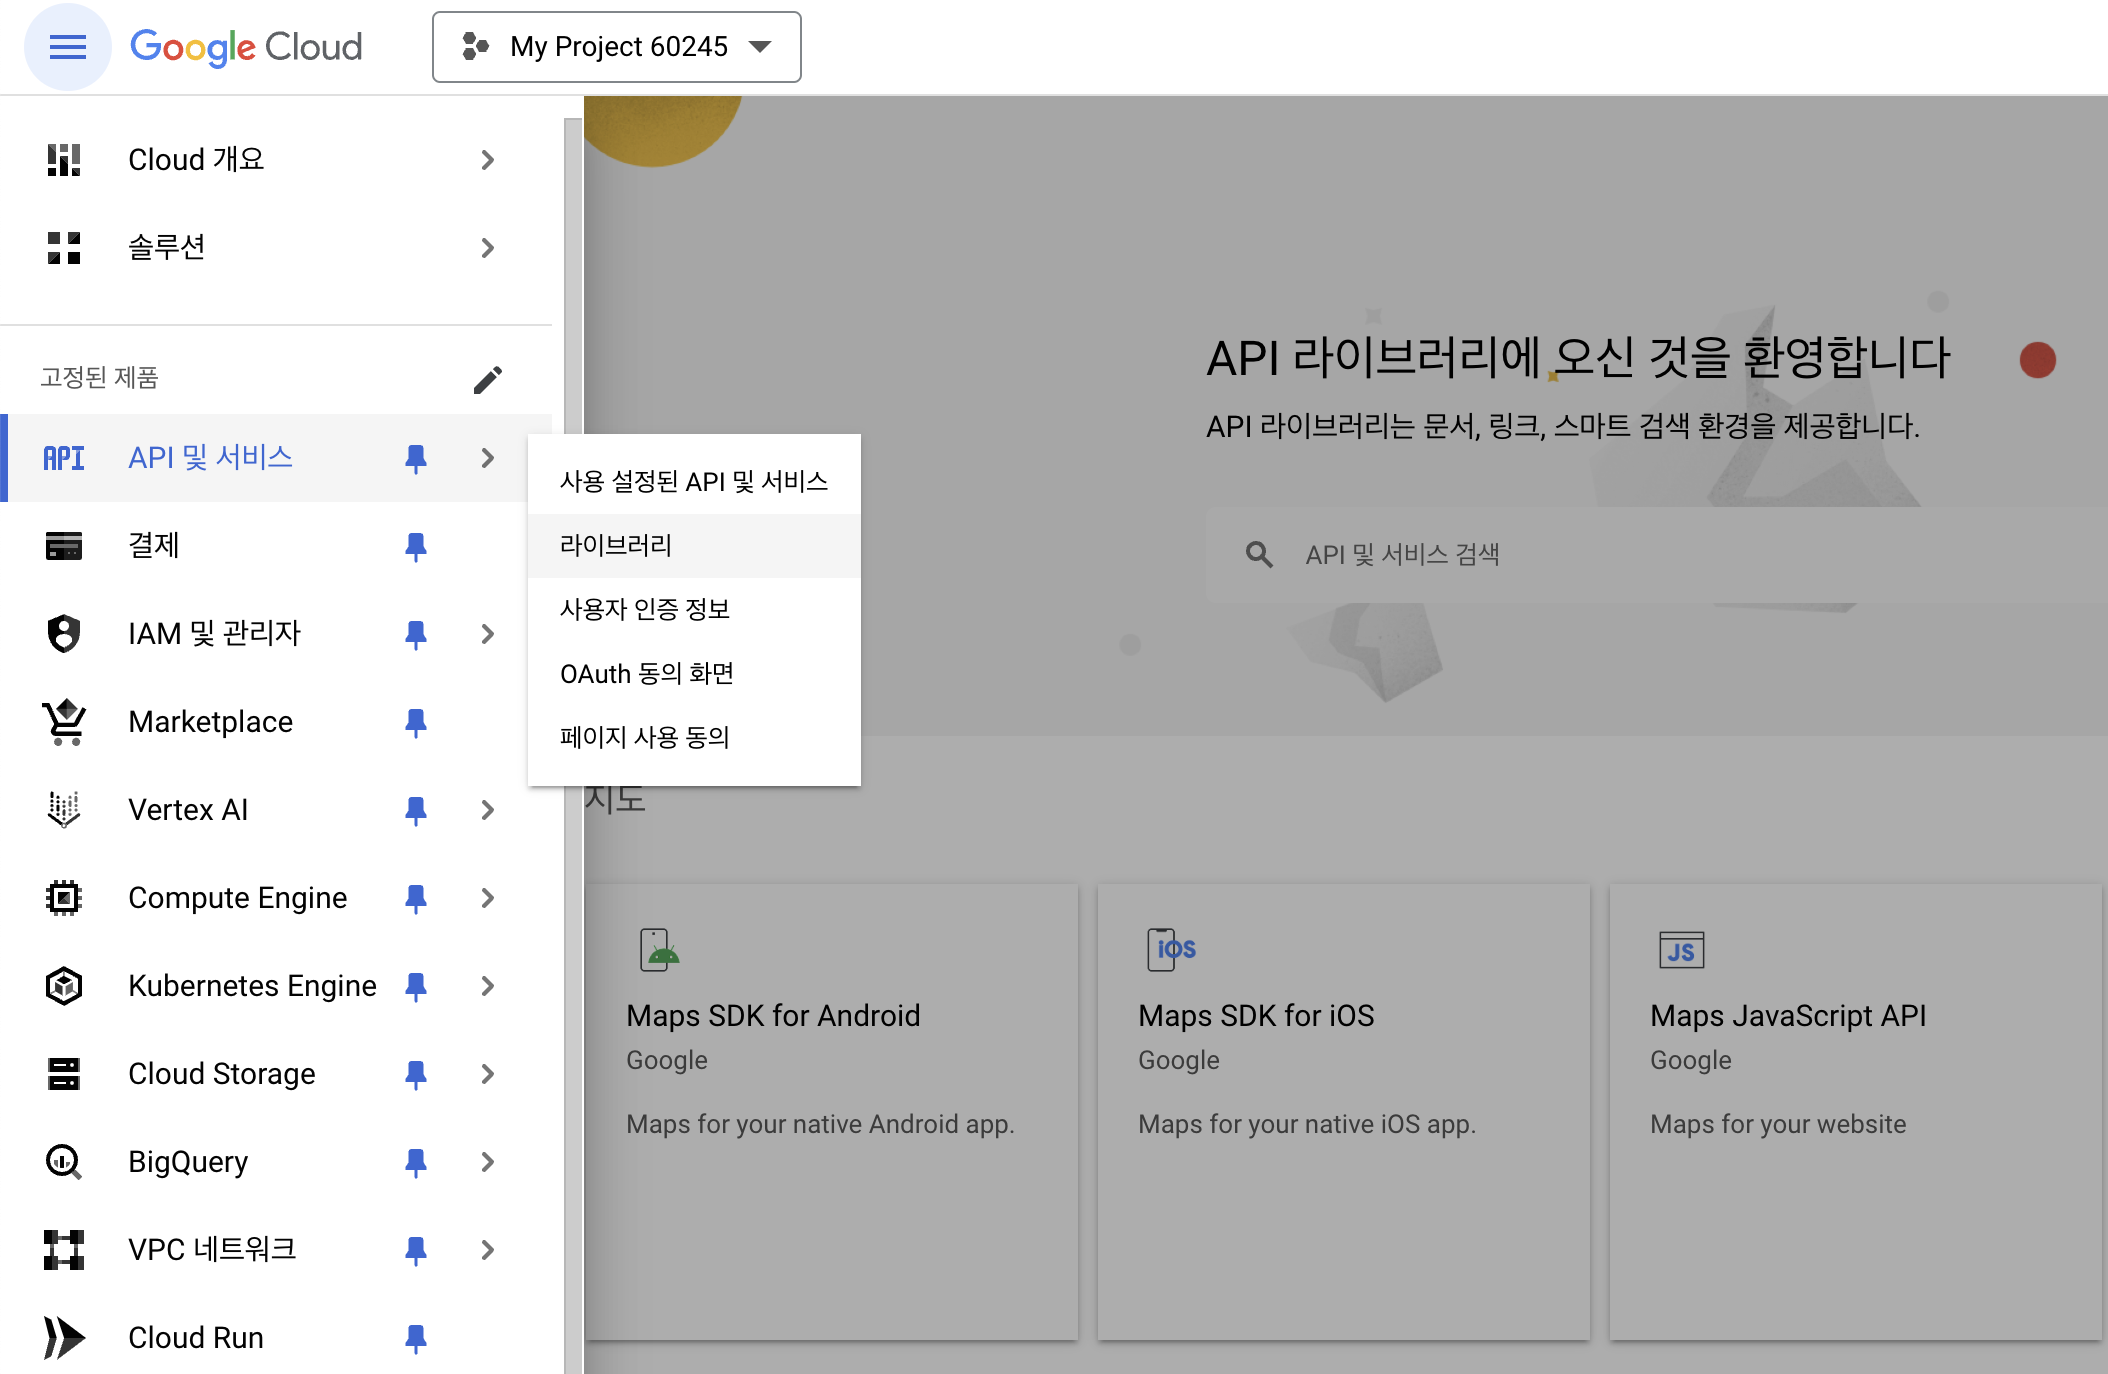
Task: Unpin Cloud Run using its pin
Action: point(417,1337)
